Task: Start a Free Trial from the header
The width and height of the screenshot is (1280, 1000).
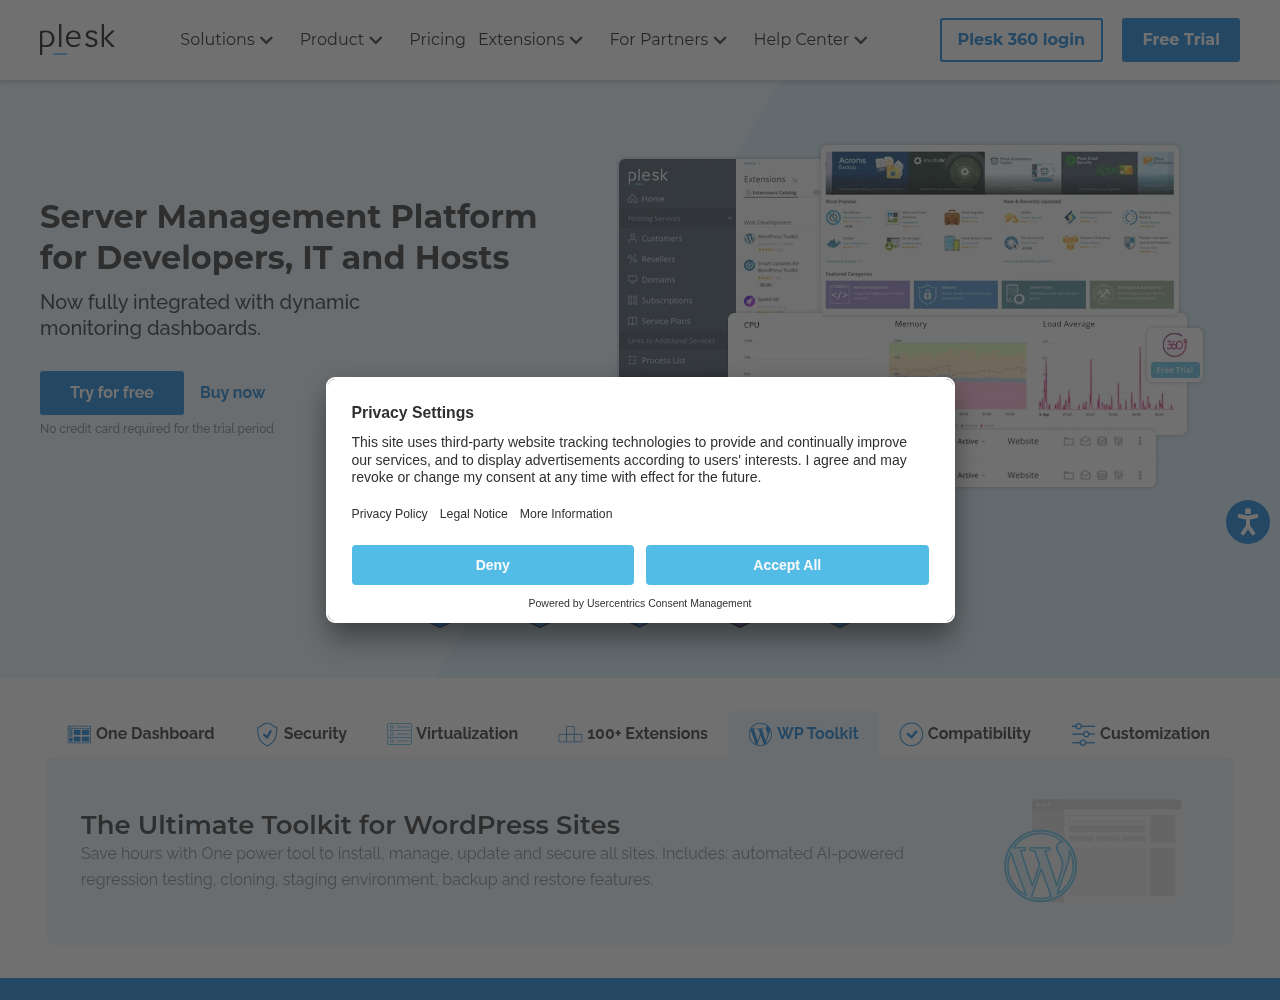Action: (1181, 40)
